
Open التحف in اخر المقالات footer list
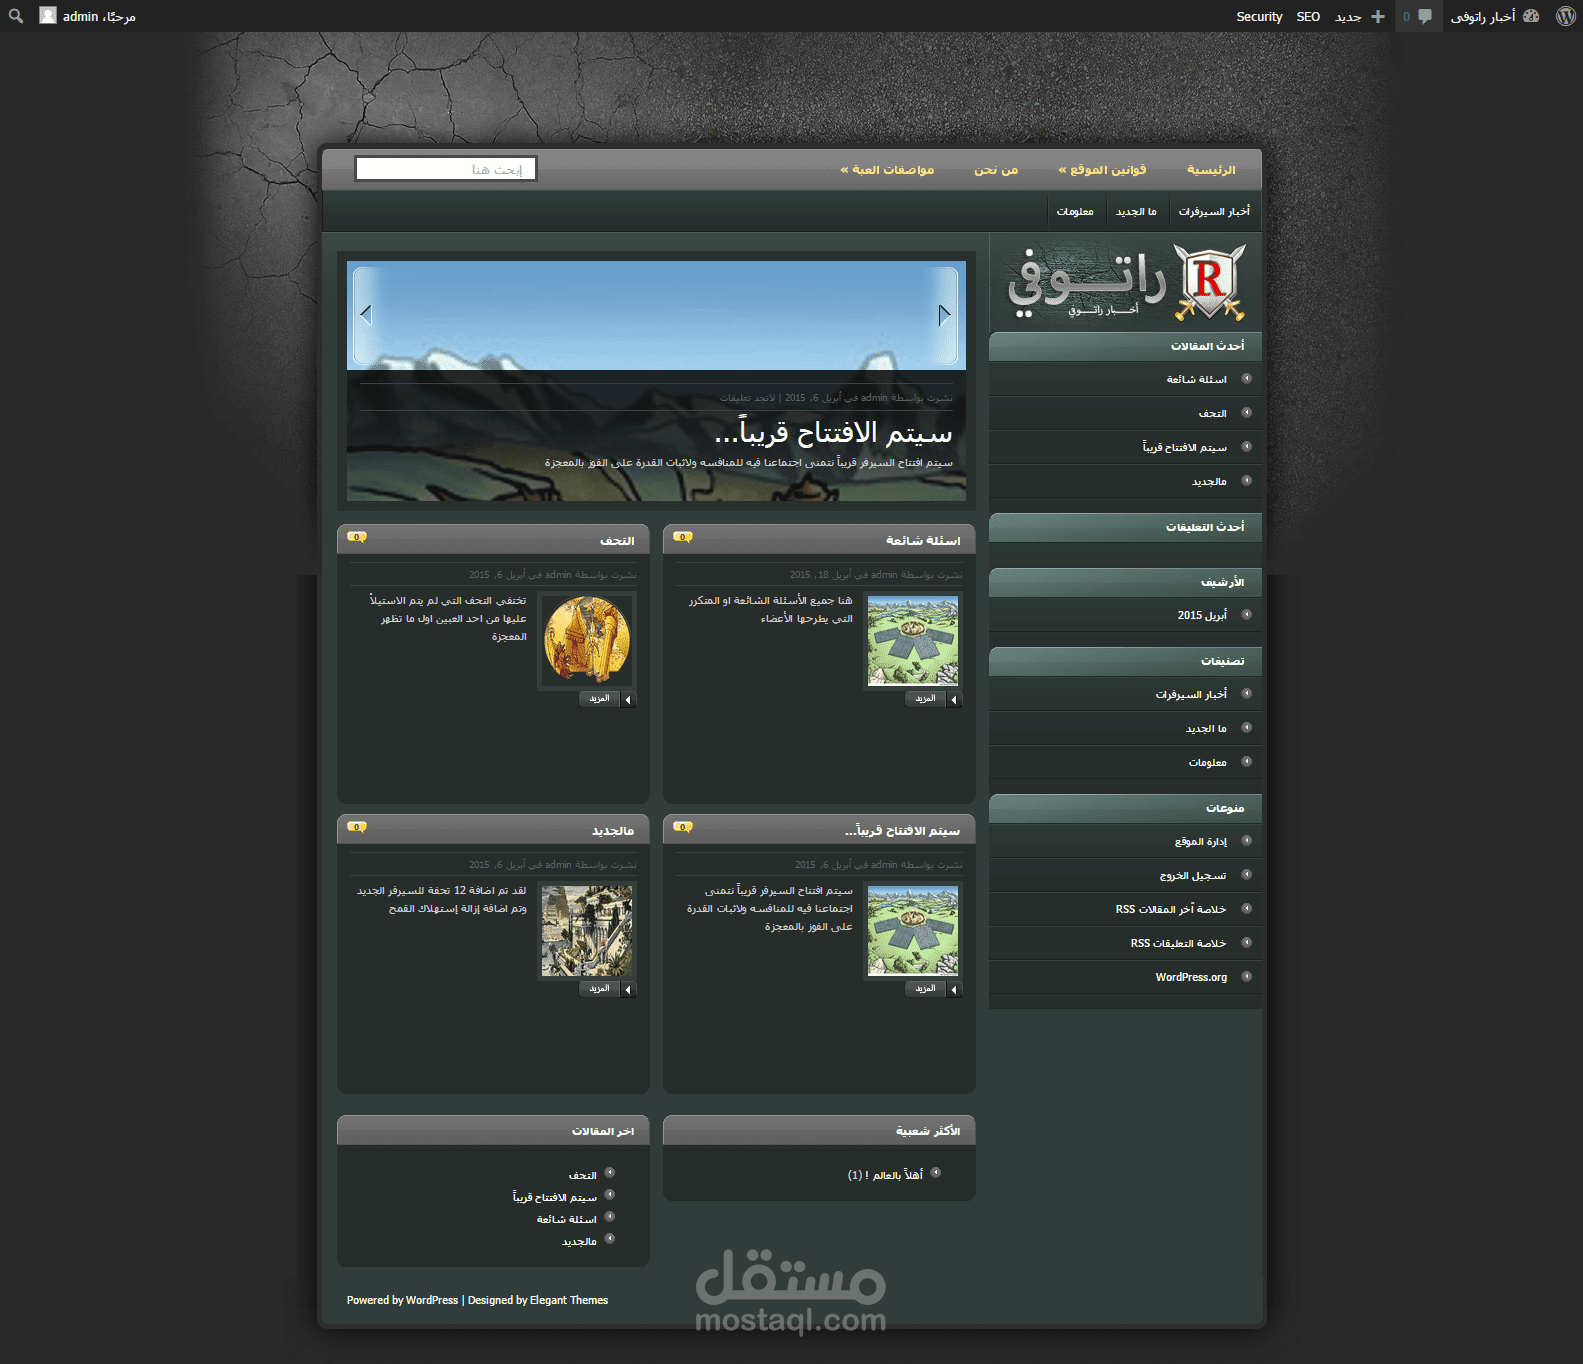[x=583, y=1175]
